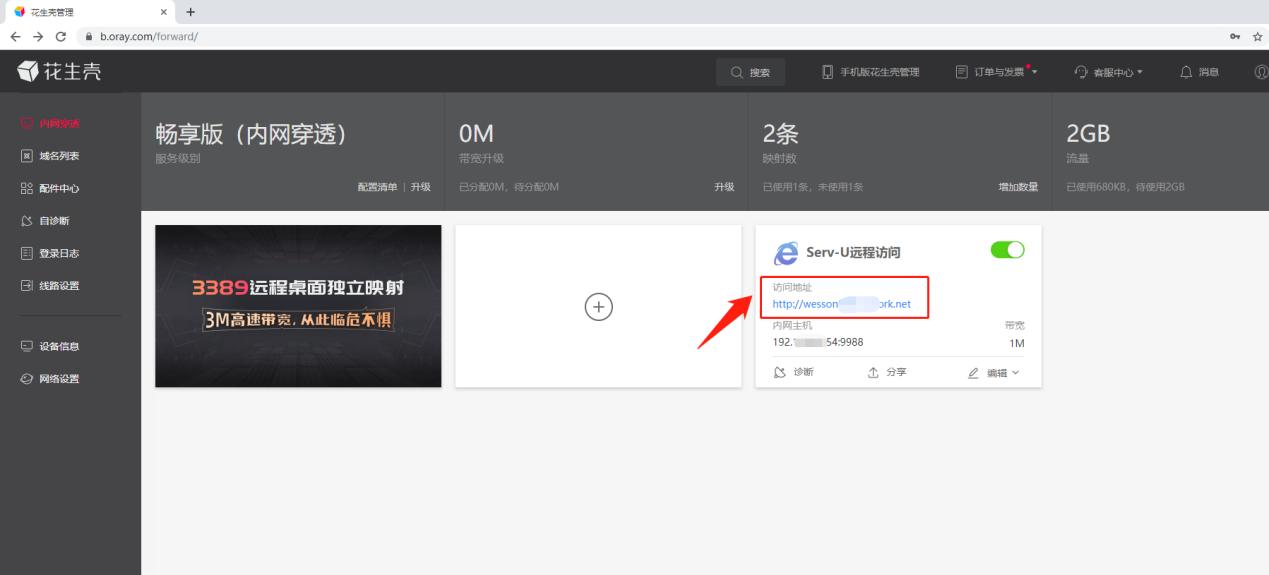Click the 2条 mapping count heading
Screen dimensions: 1269x575
pyautogui.click(x=781, y=135)
